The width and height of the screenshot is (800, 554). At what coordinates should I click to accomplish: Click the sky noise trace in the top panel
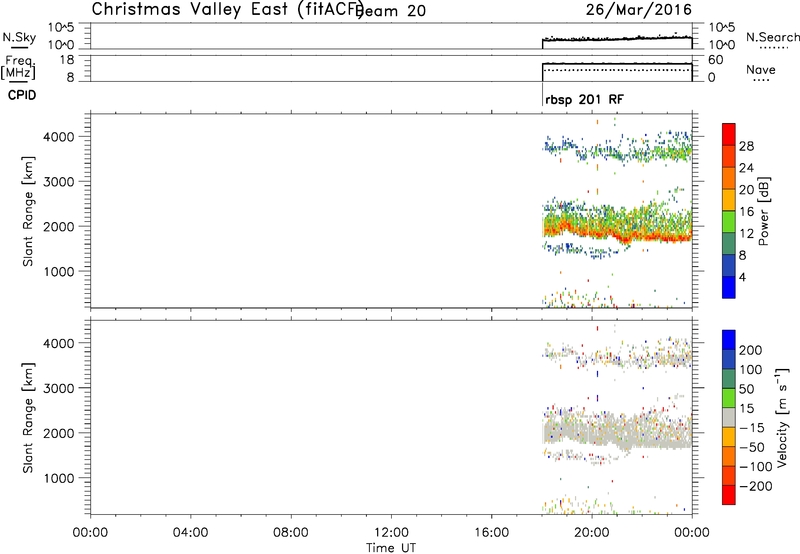(617, 38)
